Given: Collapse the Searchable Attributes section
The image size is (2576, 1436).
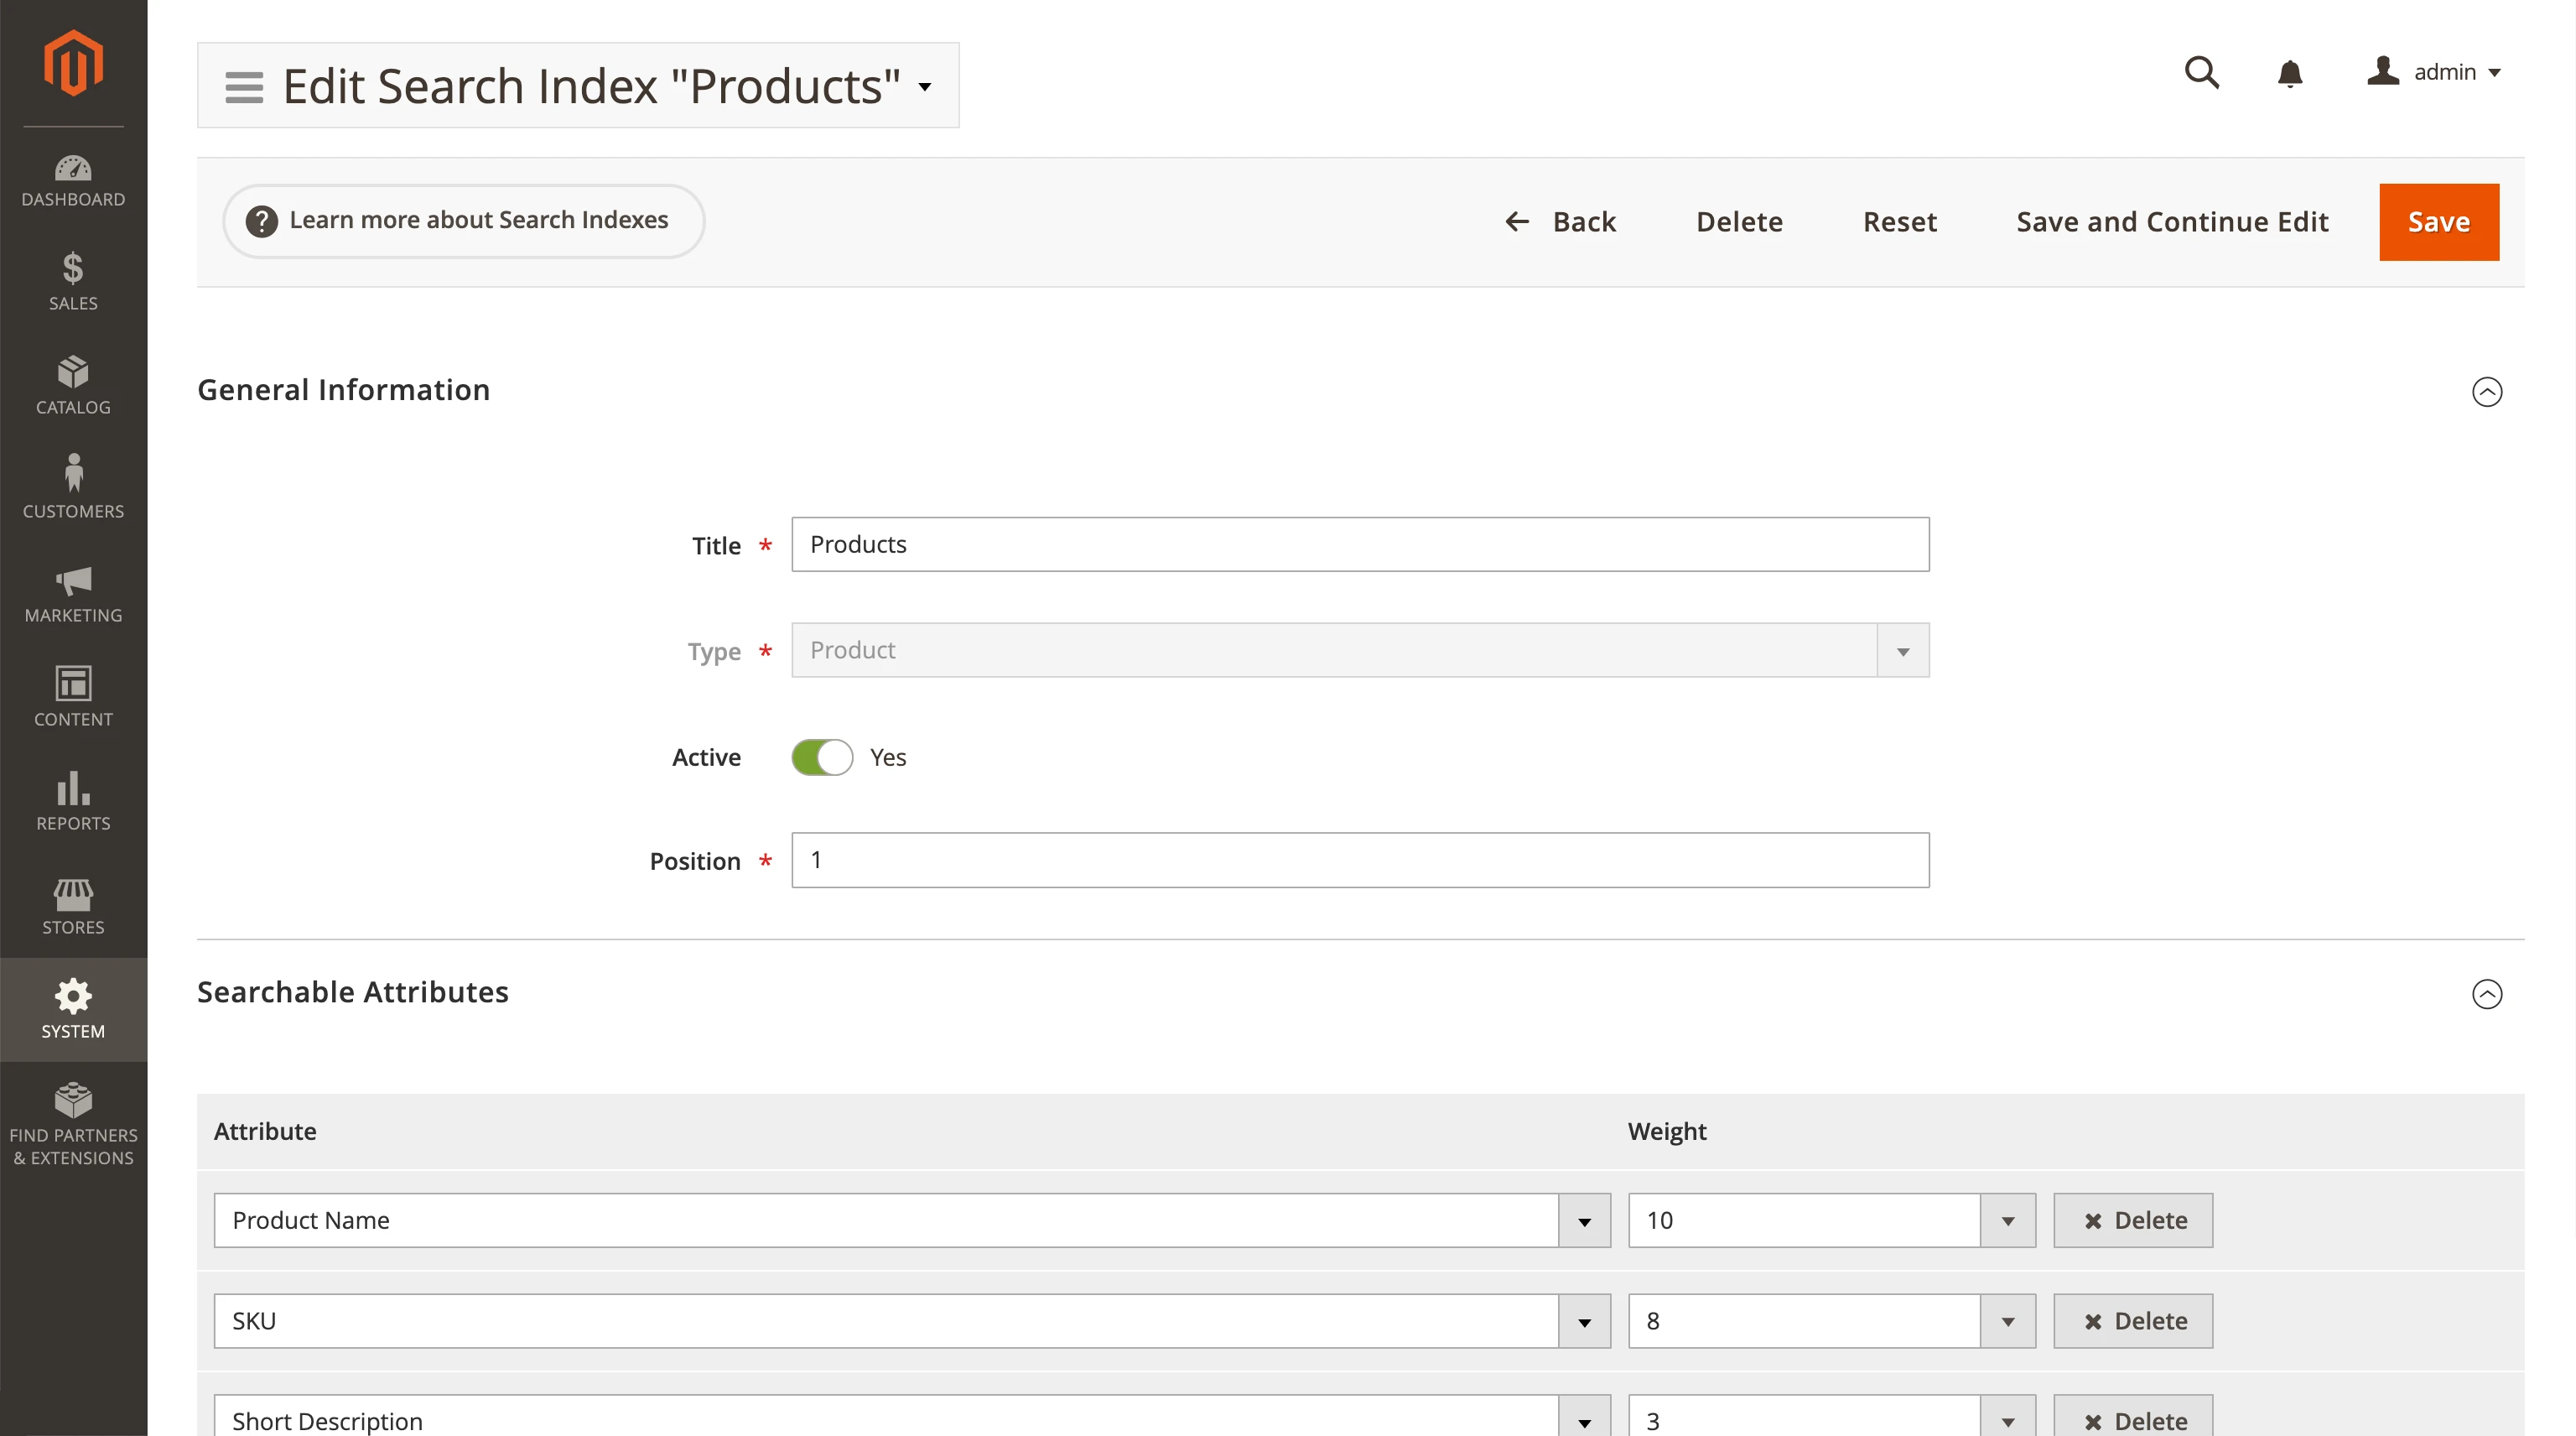Looking at the screenshot, I should (x=2487, y=993).
